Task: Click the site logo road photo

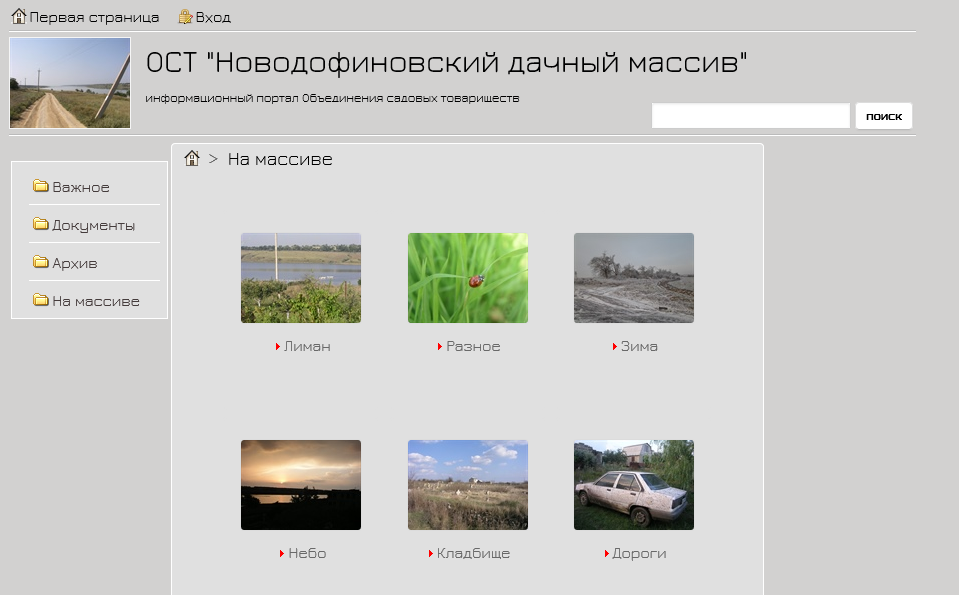Action: [70, 83]
